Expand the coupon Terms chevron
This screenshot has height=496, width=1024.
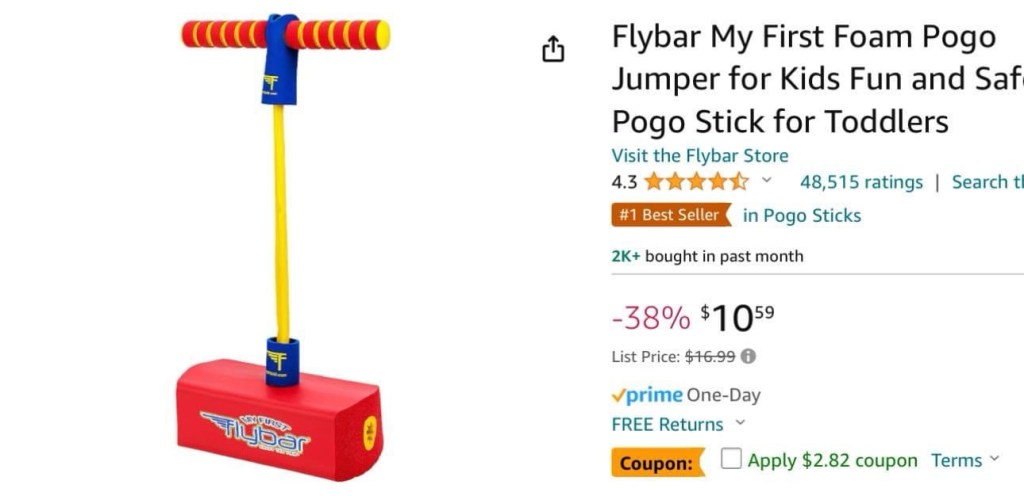coord(994,460)
